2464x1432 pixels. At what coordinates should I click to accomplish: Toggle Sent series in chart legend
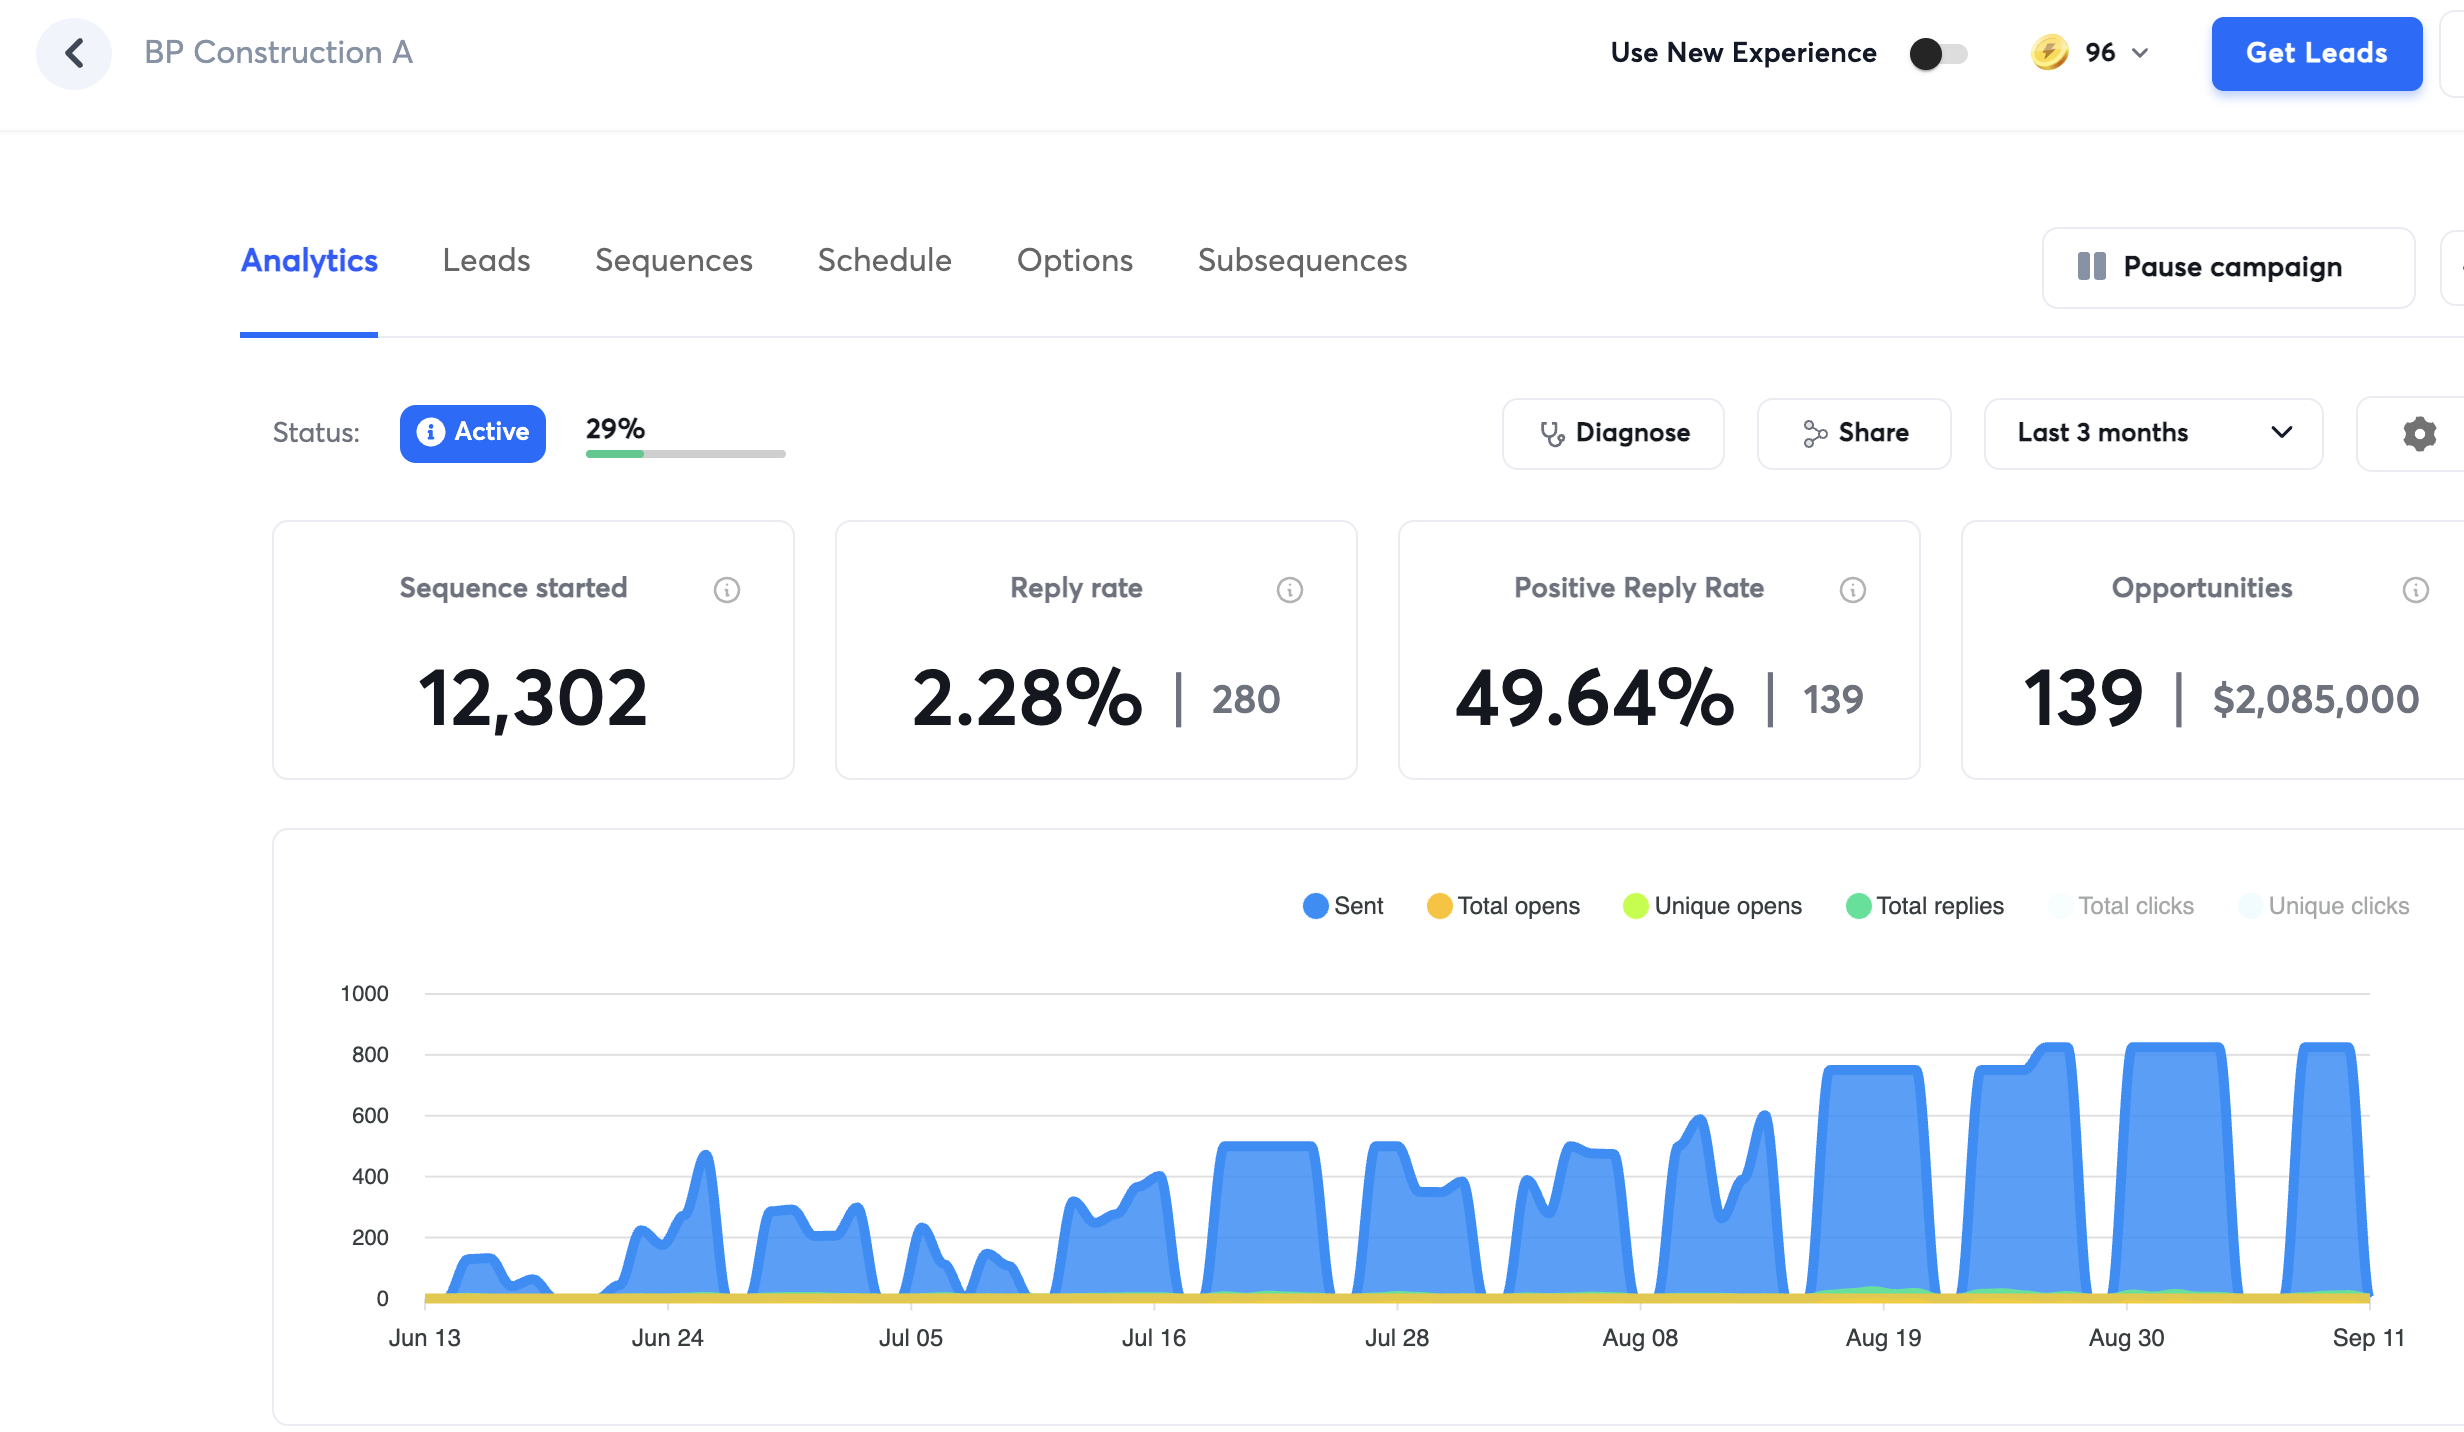tap(1343, 906)
